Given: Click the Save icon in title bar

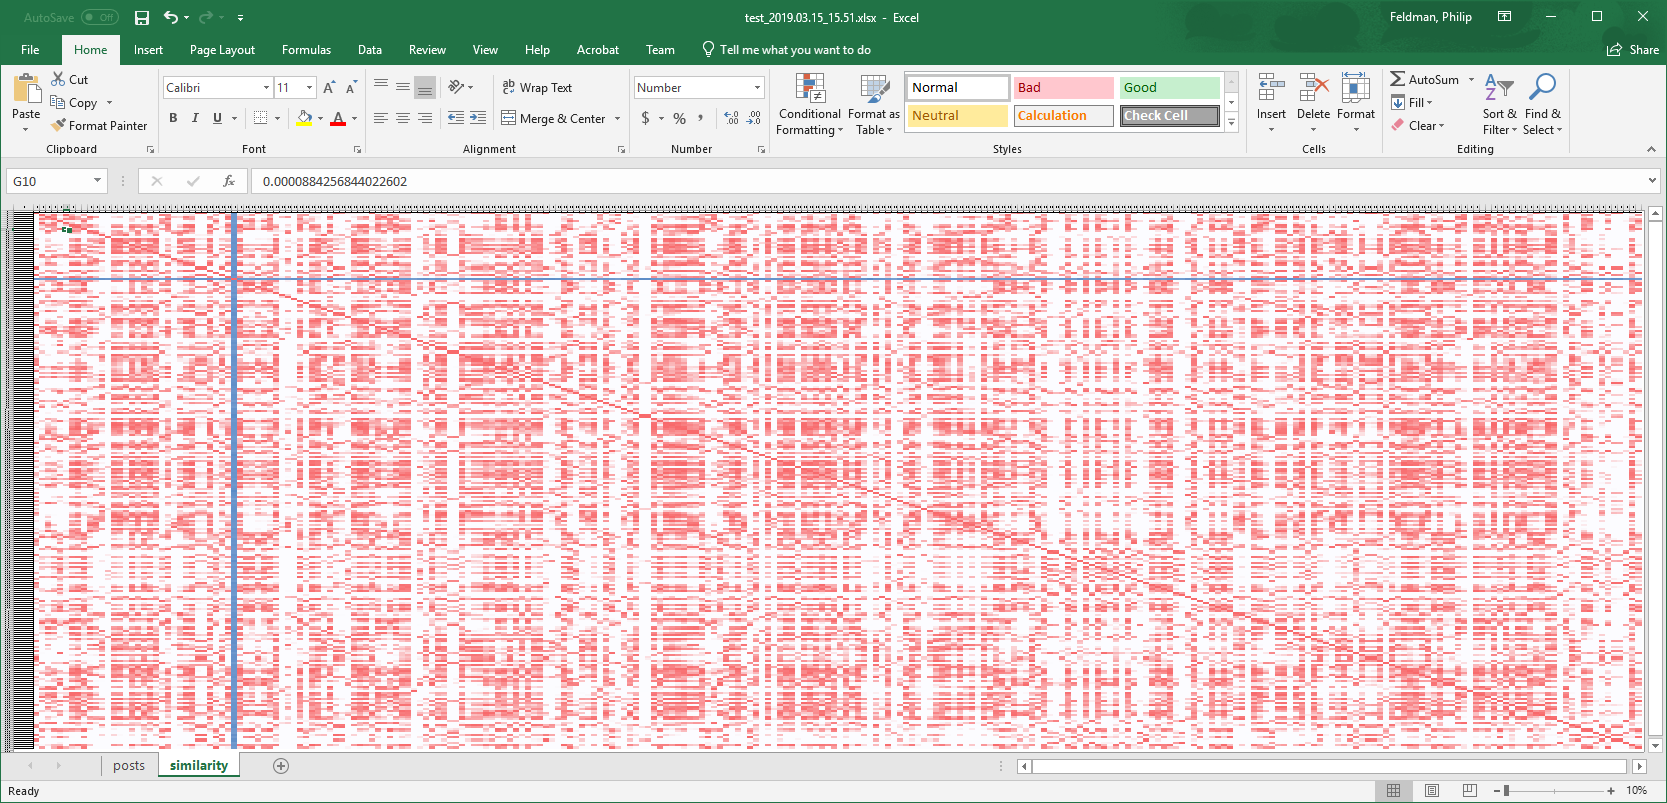Looking at the screenshot, I should [x=142, y=18].
